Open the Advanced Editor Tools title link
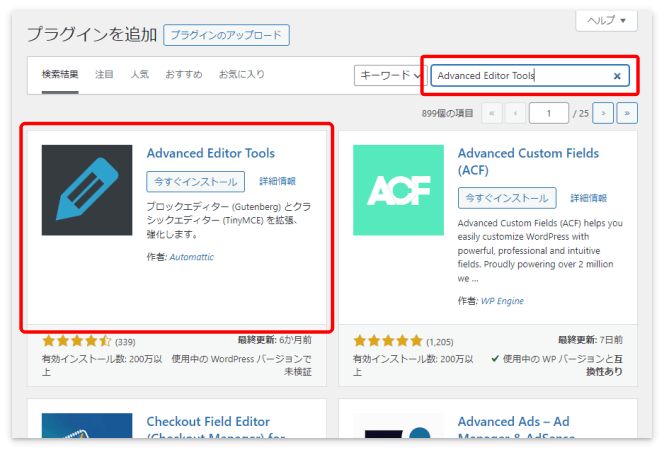This screenshot has width=664, height=451. coord(210,153)
